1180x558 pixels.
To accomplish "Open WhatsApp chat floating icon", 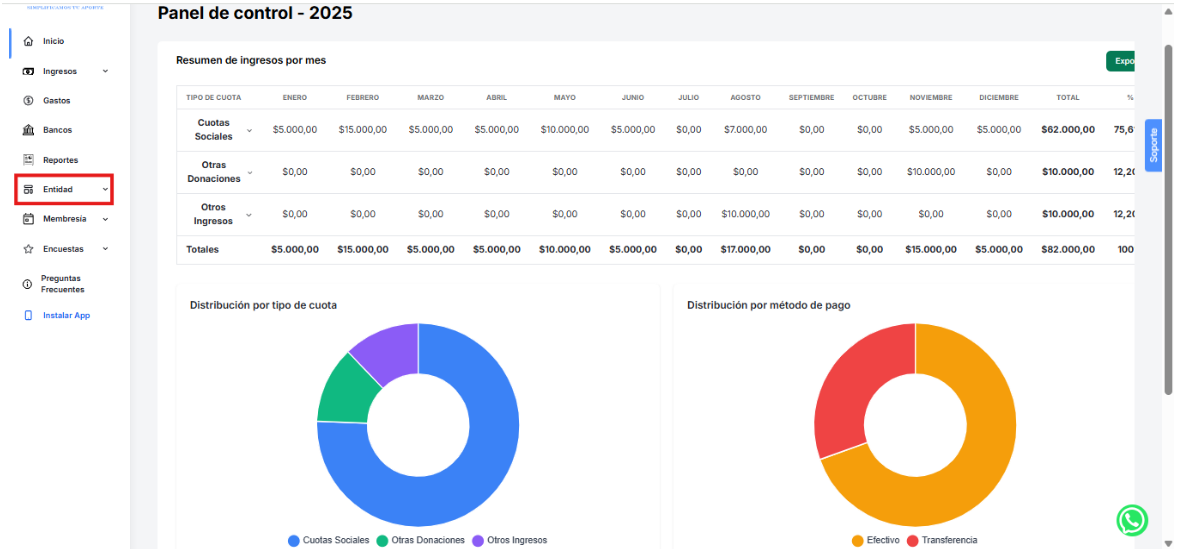I will 1132,520.
